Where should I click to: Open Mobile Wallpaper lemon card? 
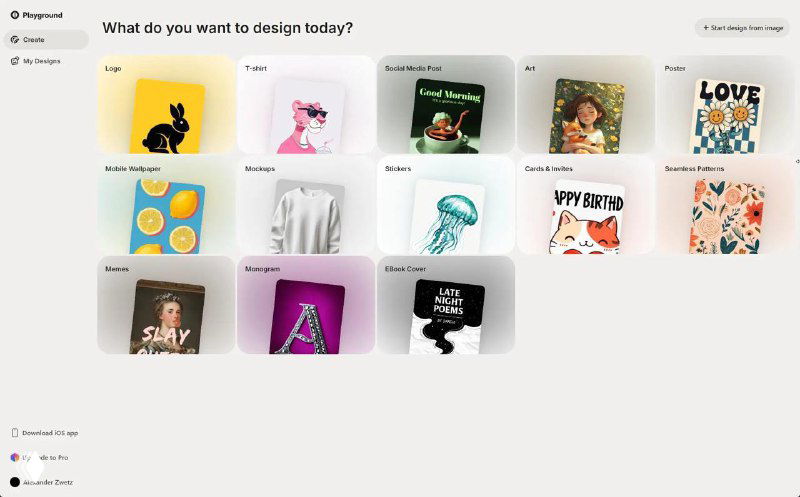(x=166, y=205)
